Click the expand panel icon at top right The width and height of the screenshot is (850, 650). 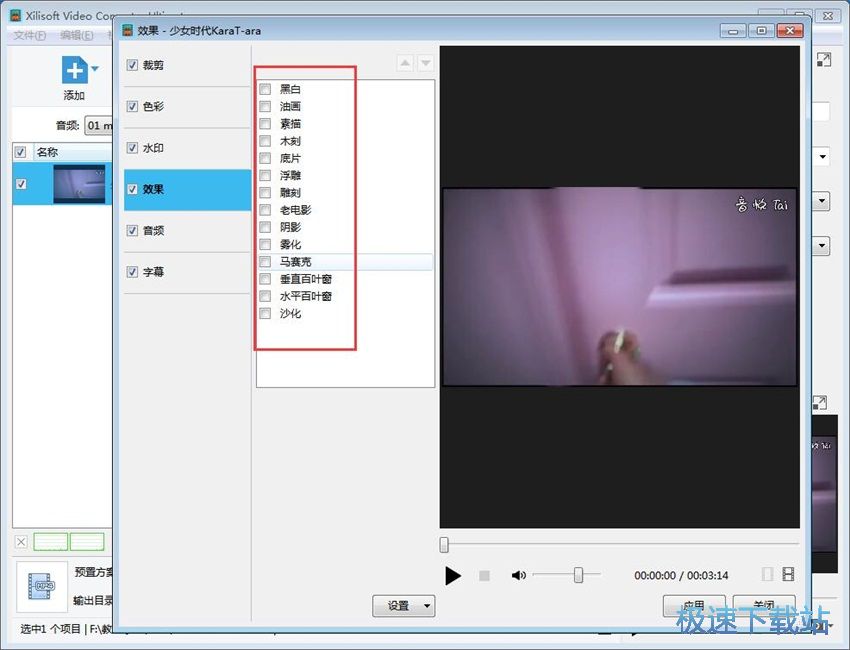coord(823,60)
